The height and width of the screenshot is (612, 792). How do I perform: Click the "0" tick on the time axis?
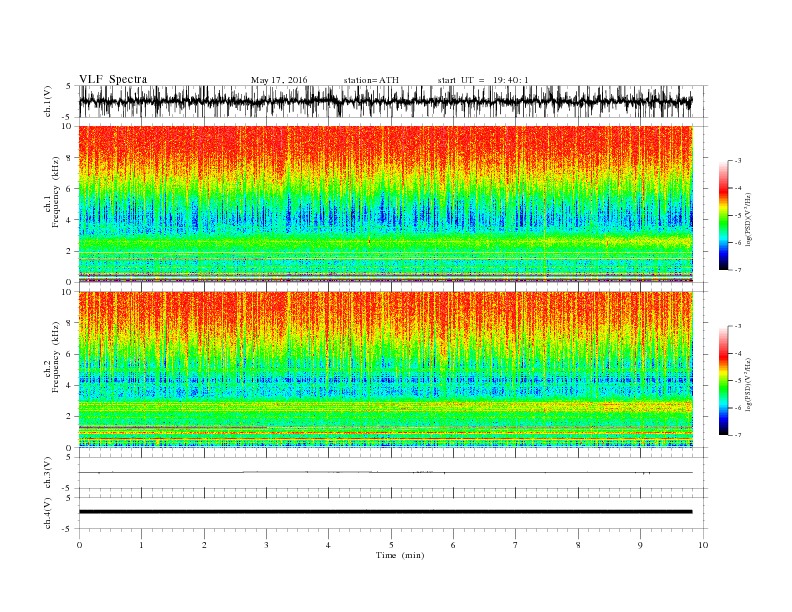click(x=79, y=545)
